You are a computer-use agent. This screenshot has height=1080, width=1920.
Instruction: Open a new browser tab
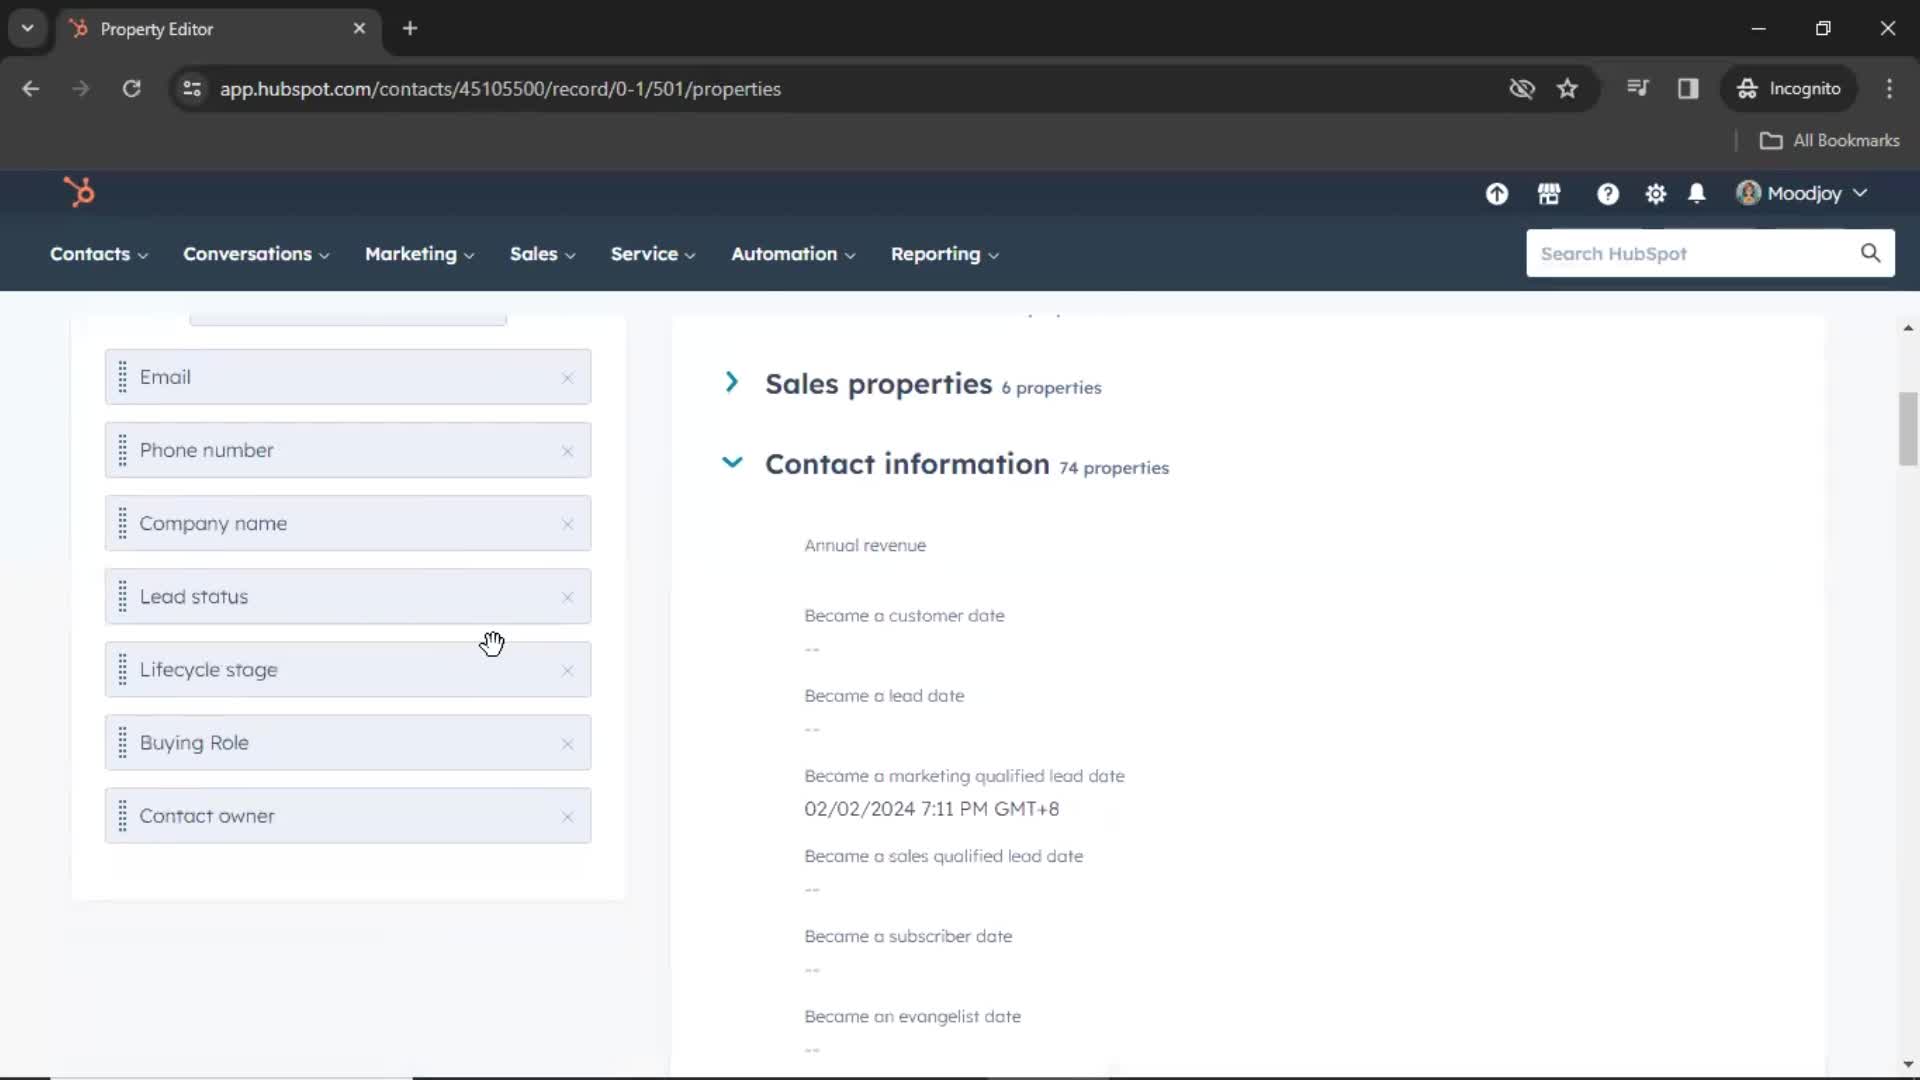pyautogui.click(x=409, y=28)
